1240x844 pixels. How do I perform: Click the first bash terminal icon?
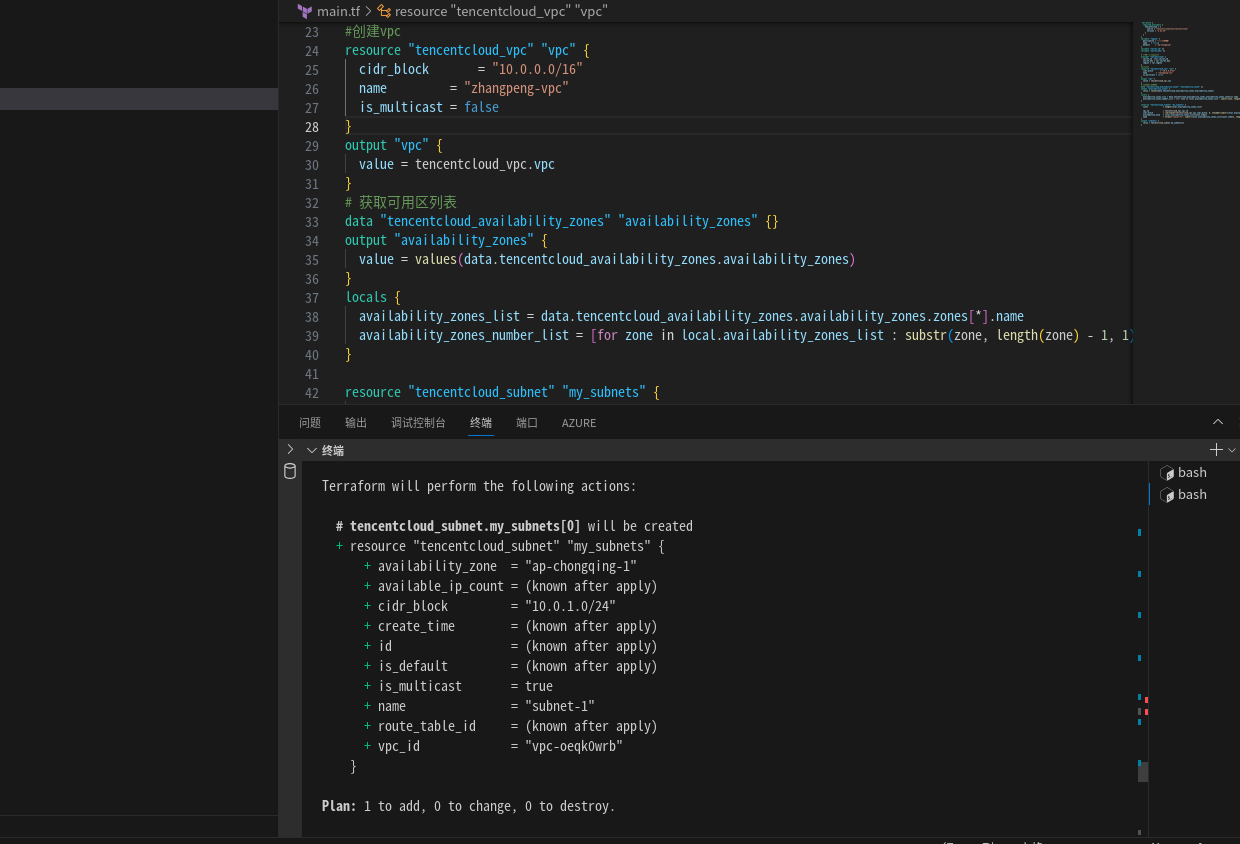(1166, 473)
